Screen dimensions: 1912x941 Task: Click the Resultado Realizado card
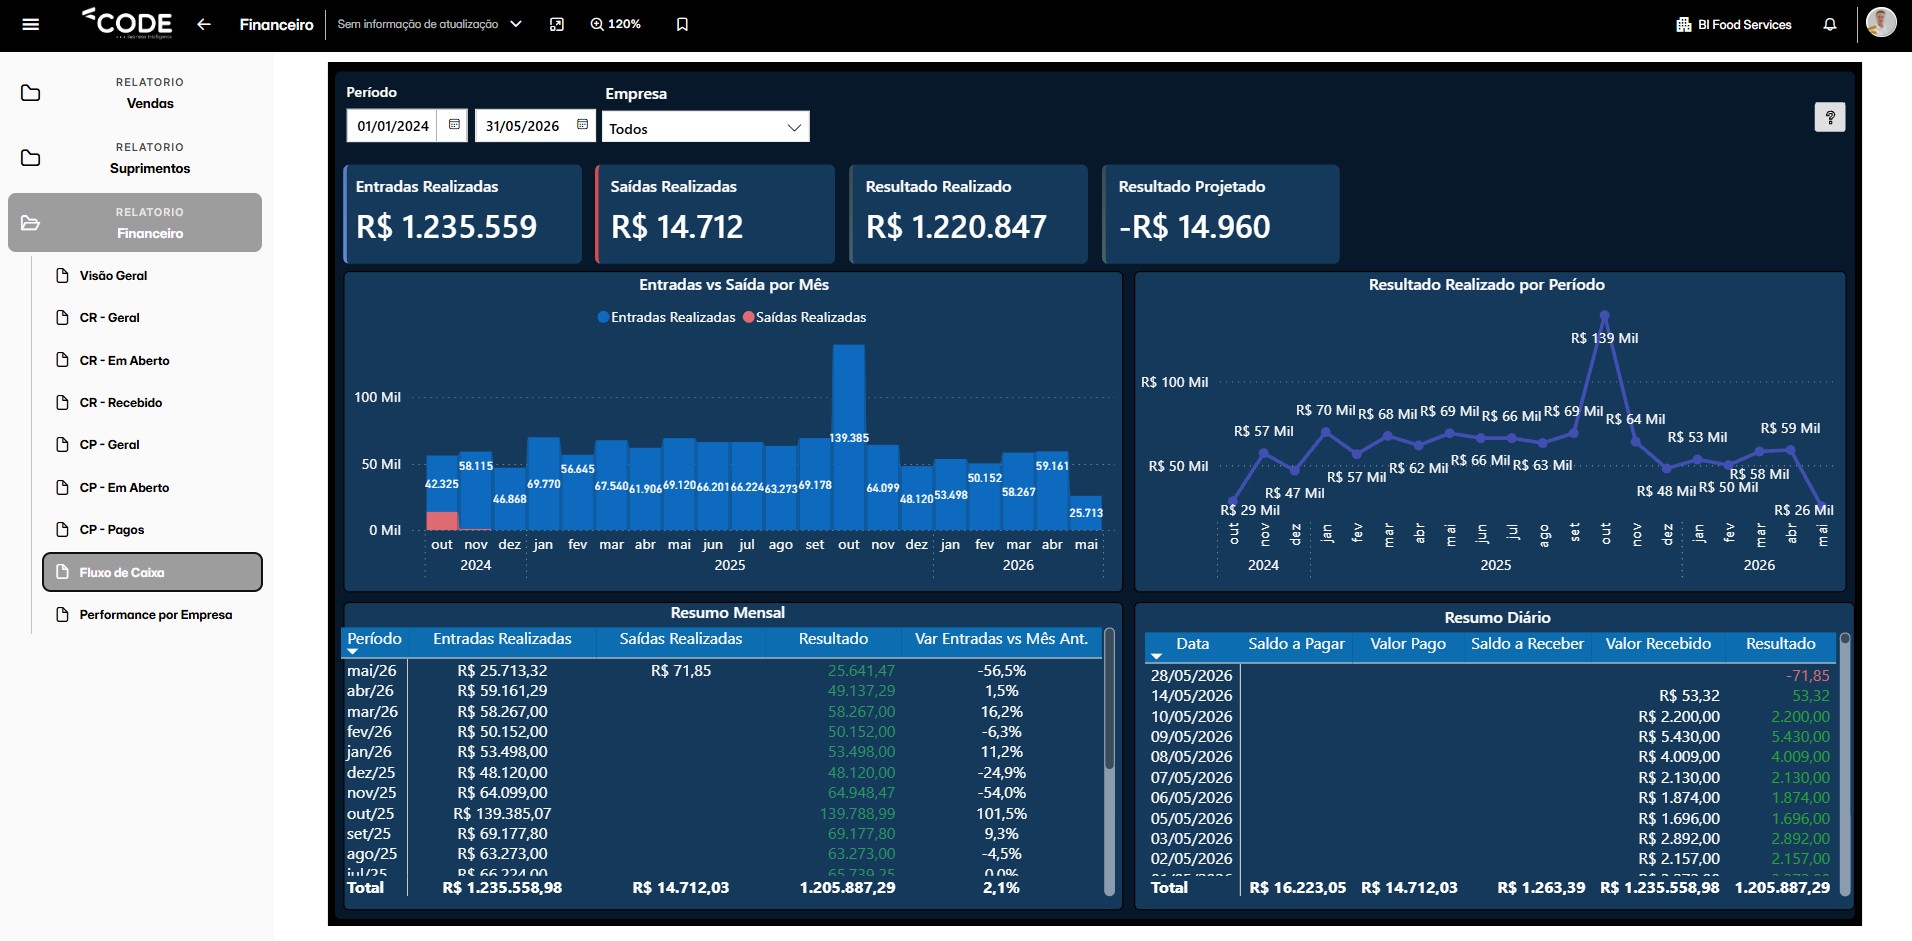968,214
